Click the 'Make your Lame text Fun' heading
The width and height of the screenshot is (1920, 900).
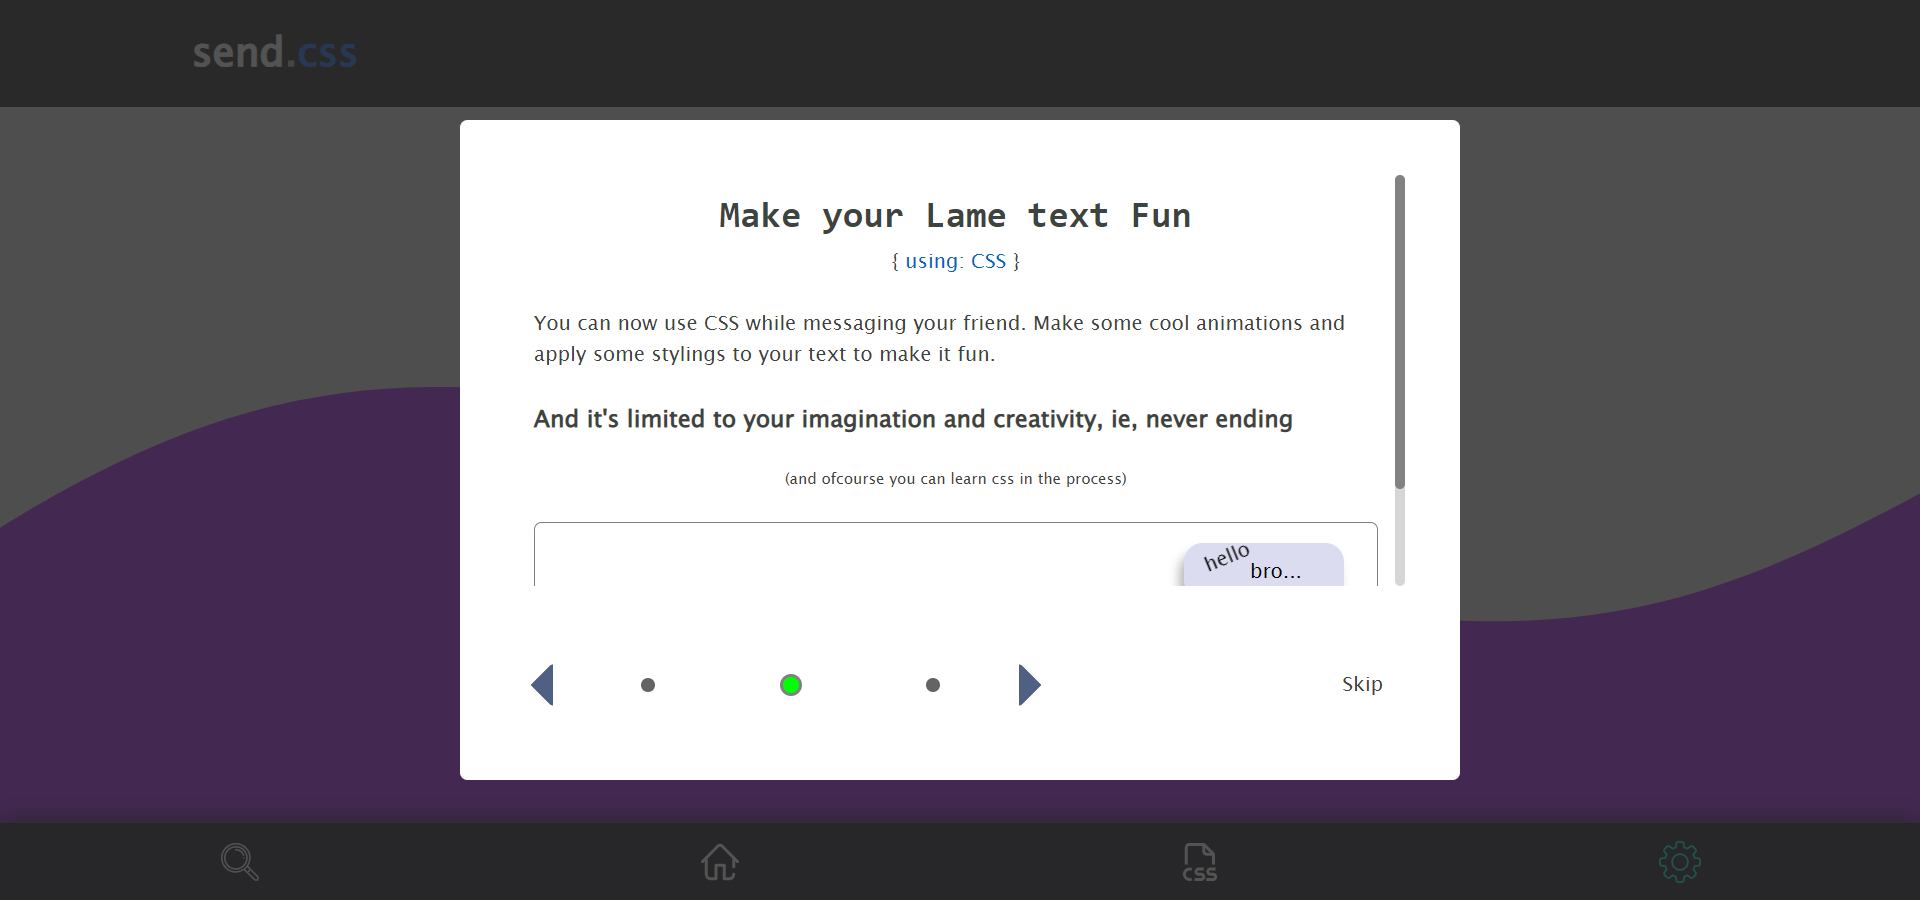(955, 216)
